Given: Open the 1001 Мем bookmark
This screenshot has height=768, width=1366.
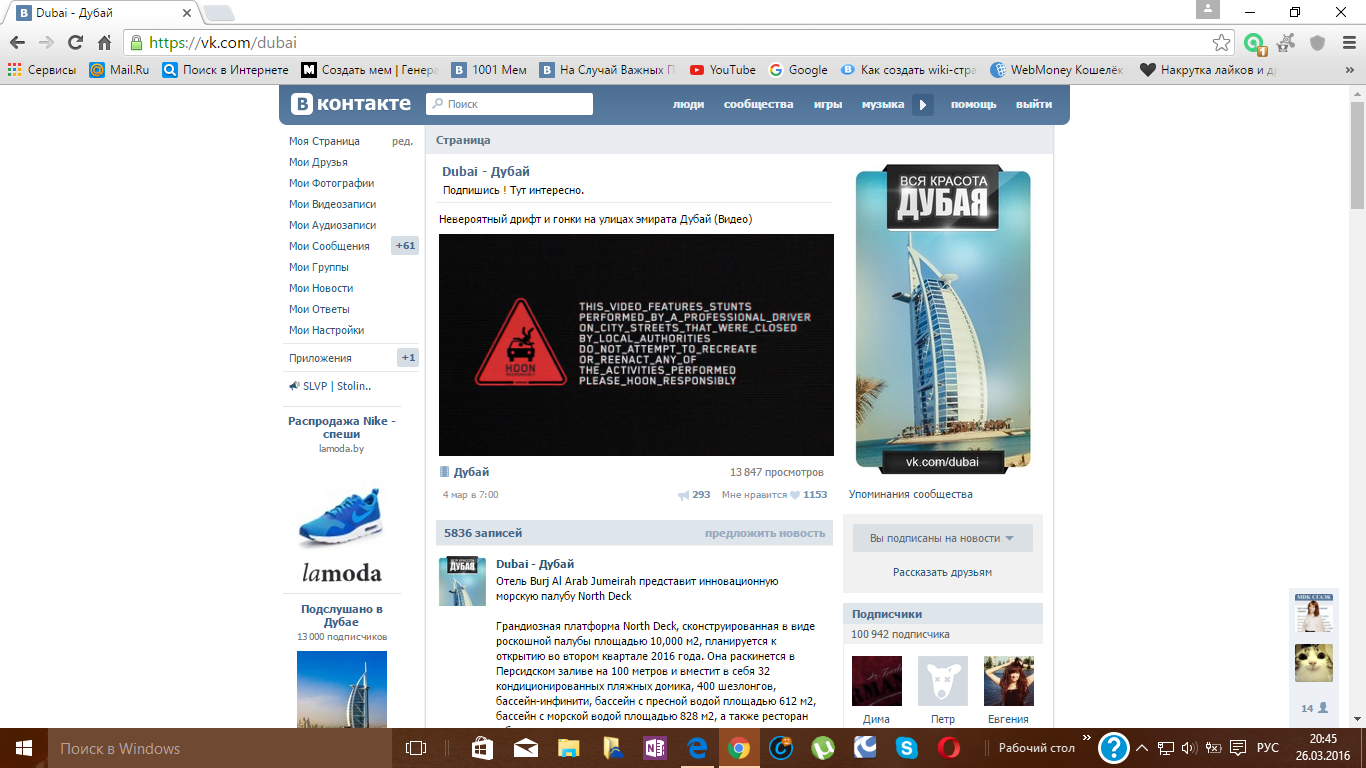Looking at the screenshot, I should coord(489,70).
